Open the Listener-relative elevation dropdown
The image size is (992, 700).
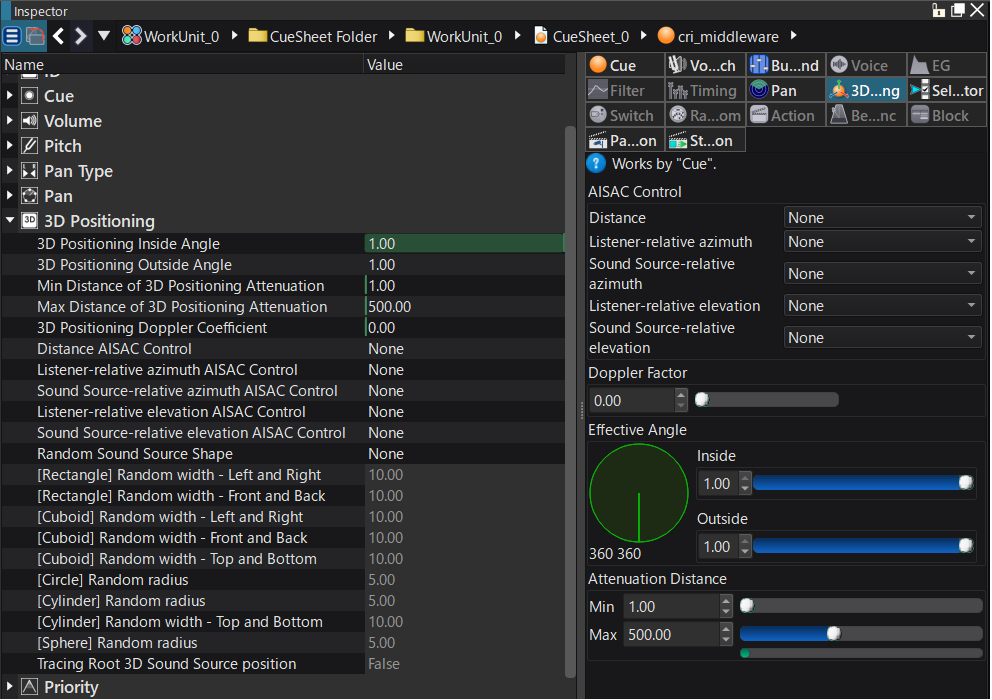[x=882, y=306]
